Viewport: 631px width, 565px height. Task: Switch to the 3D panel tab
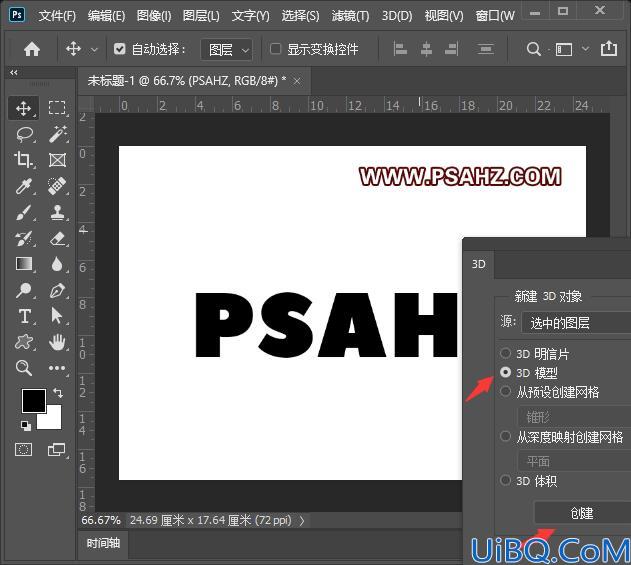tap(478, 264)
